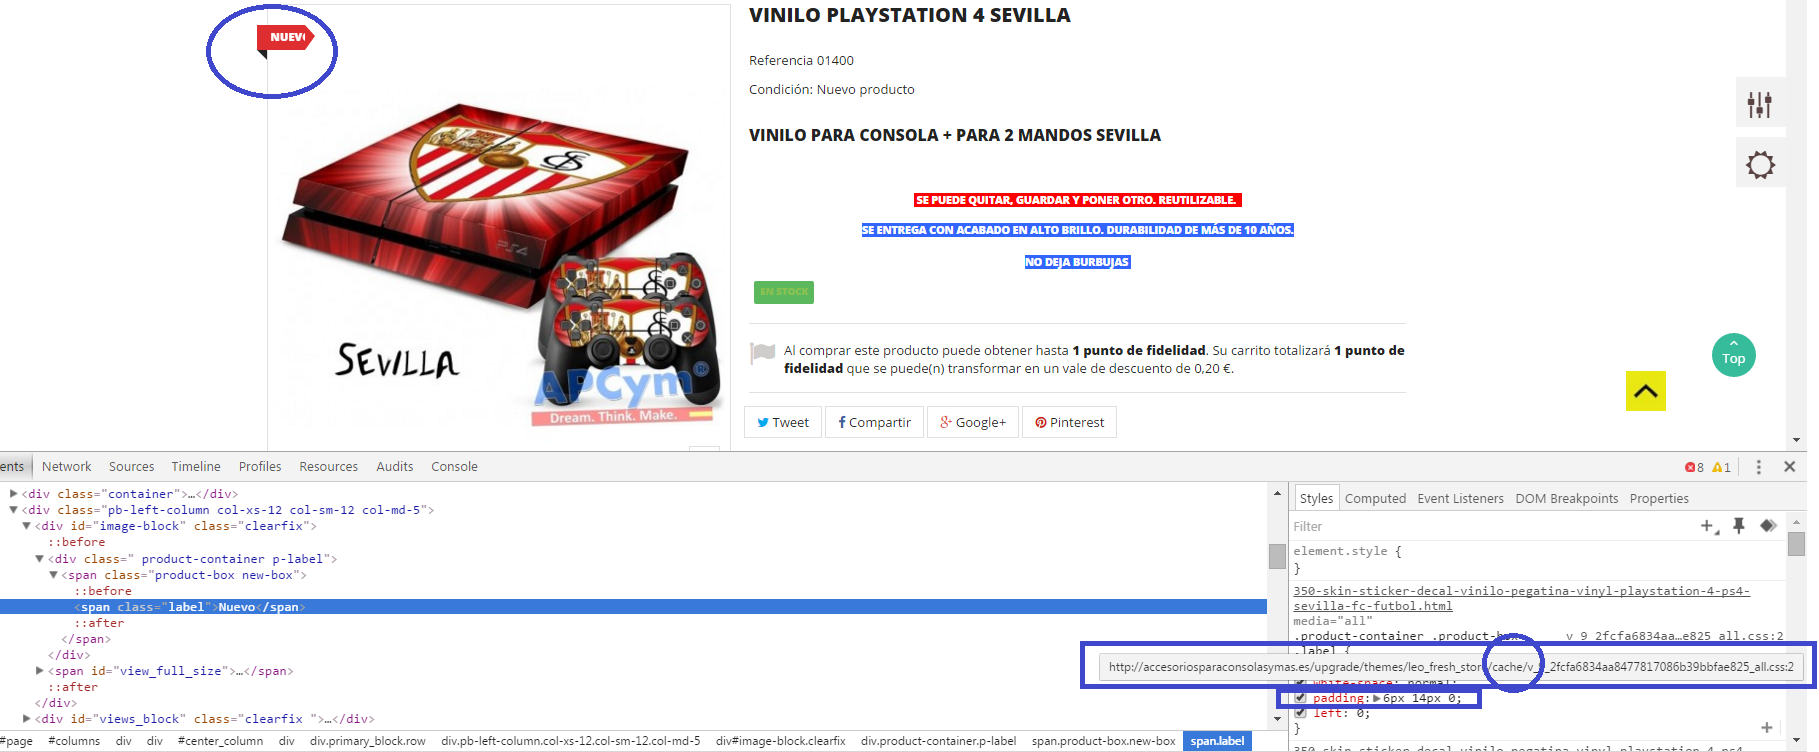Screen dimensions: 1819x752
Task: Collapse the product-box new-box span node
Action: (x=53, y=575)
